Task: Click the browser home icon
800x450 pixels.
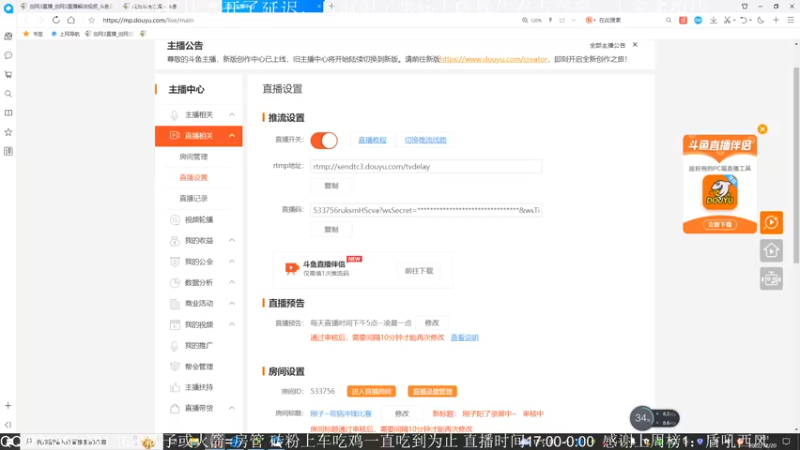Action: [x=71, y=20]
